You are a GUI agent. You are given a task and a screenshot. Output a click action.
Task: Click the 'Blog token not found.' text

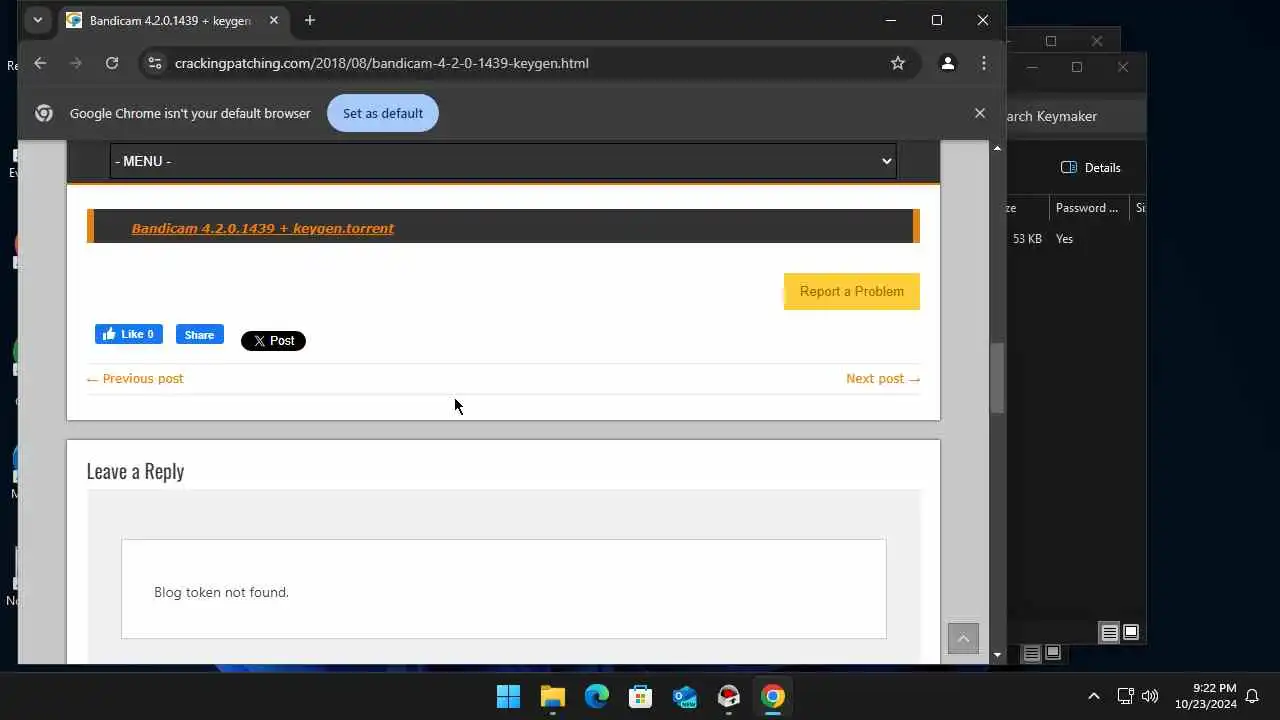[221, 592]
